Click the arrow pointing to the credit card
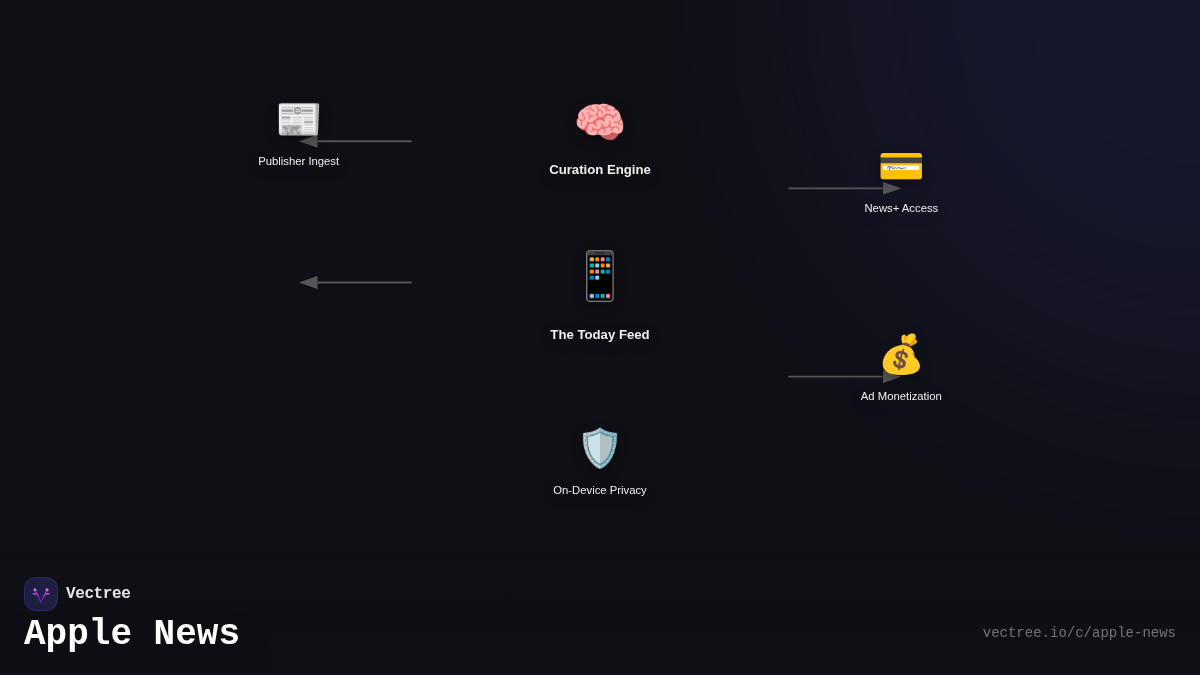The width and height of the screenshot is (1200, 675). pos(840,188)
